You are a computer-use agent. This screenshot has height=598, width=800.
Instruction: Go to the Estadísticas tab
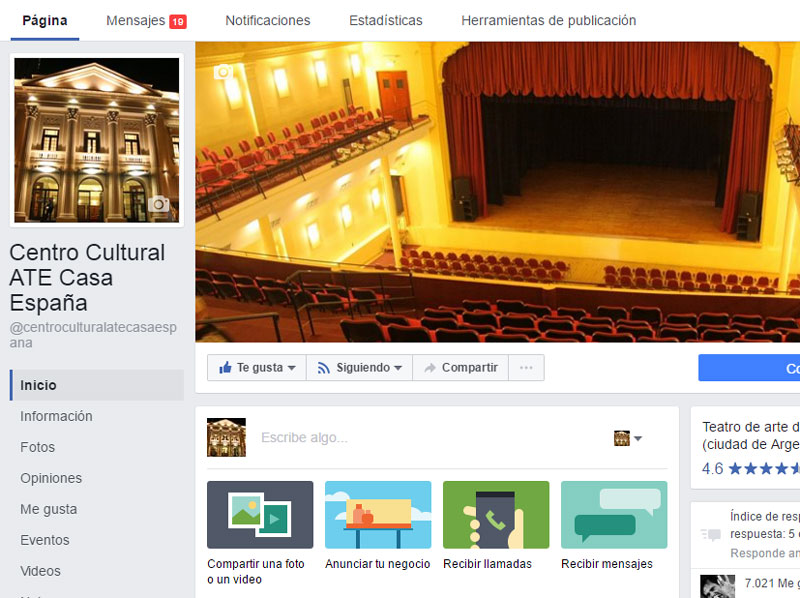385,20
